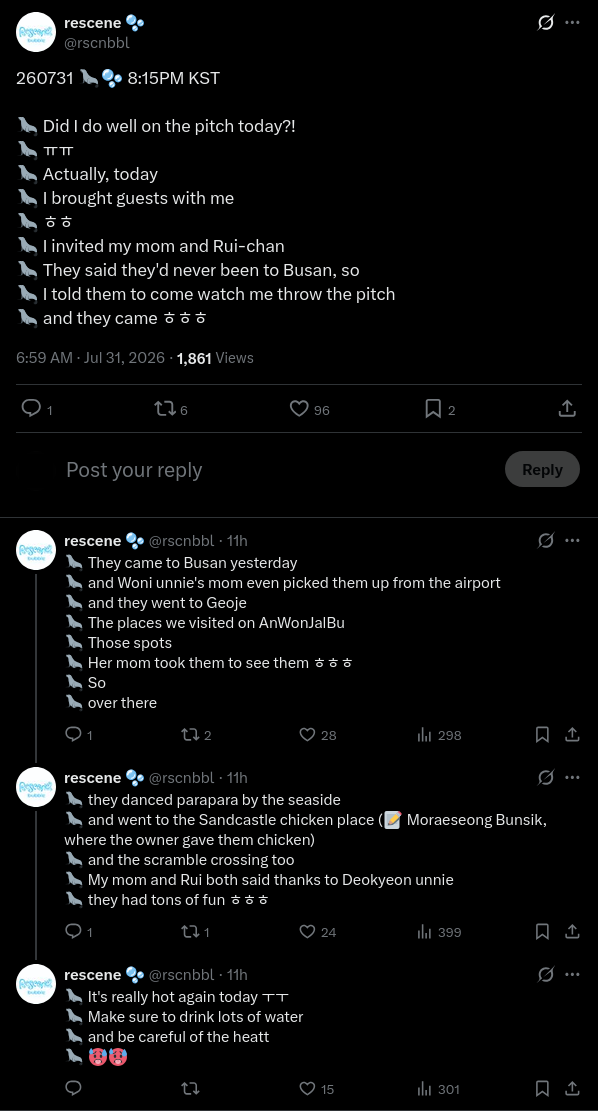Share the hot weather reply

click(572, 1089)
